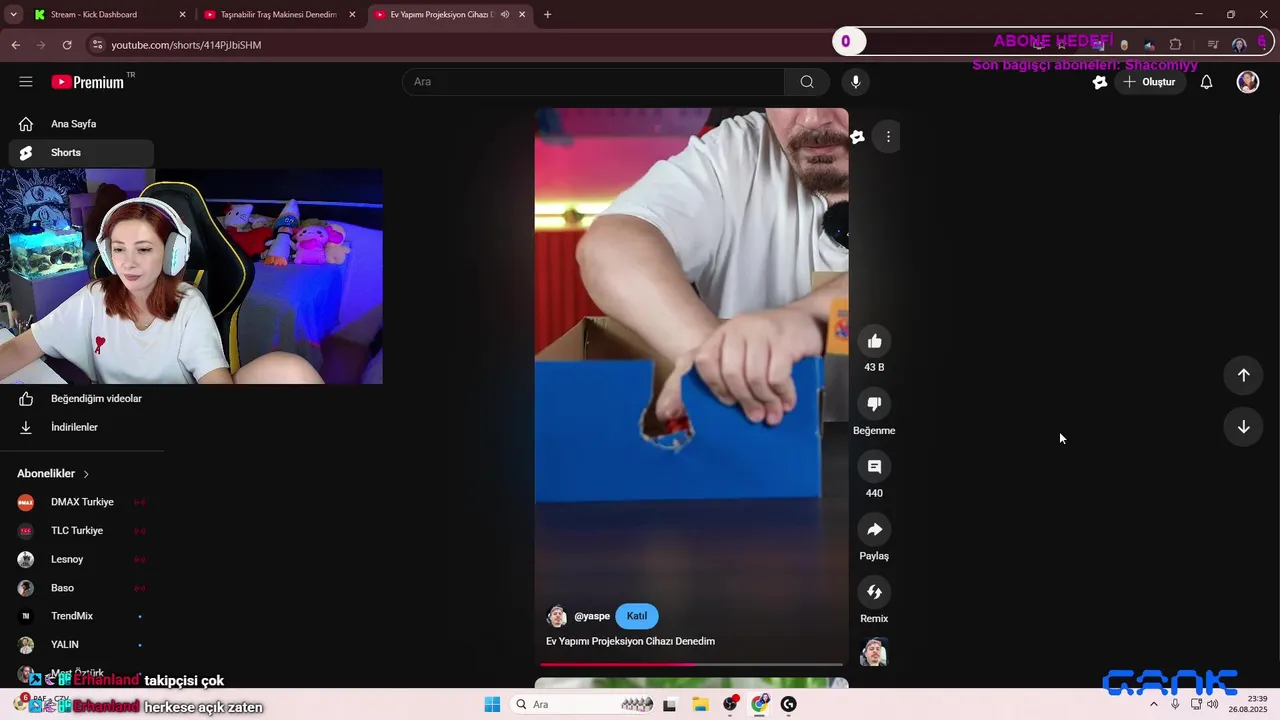
Task: Mute the tab using its speaker icon
Action: coord(505,15)
